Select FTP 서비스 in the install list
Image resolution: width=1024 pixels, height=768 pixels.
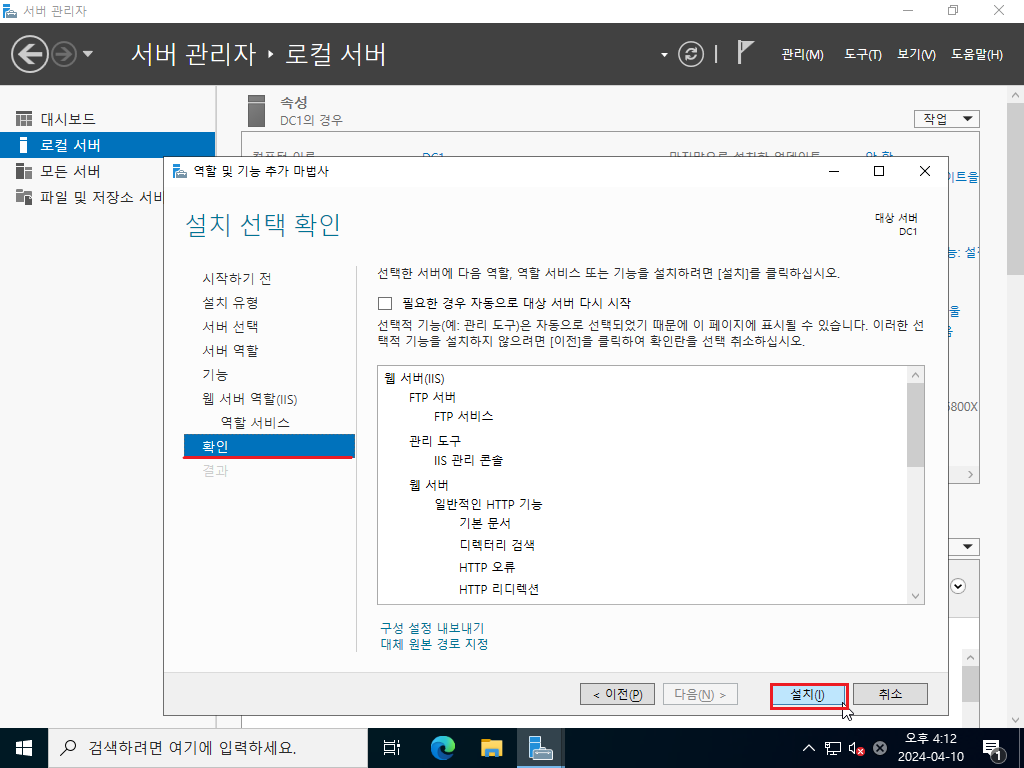(463, 416)
